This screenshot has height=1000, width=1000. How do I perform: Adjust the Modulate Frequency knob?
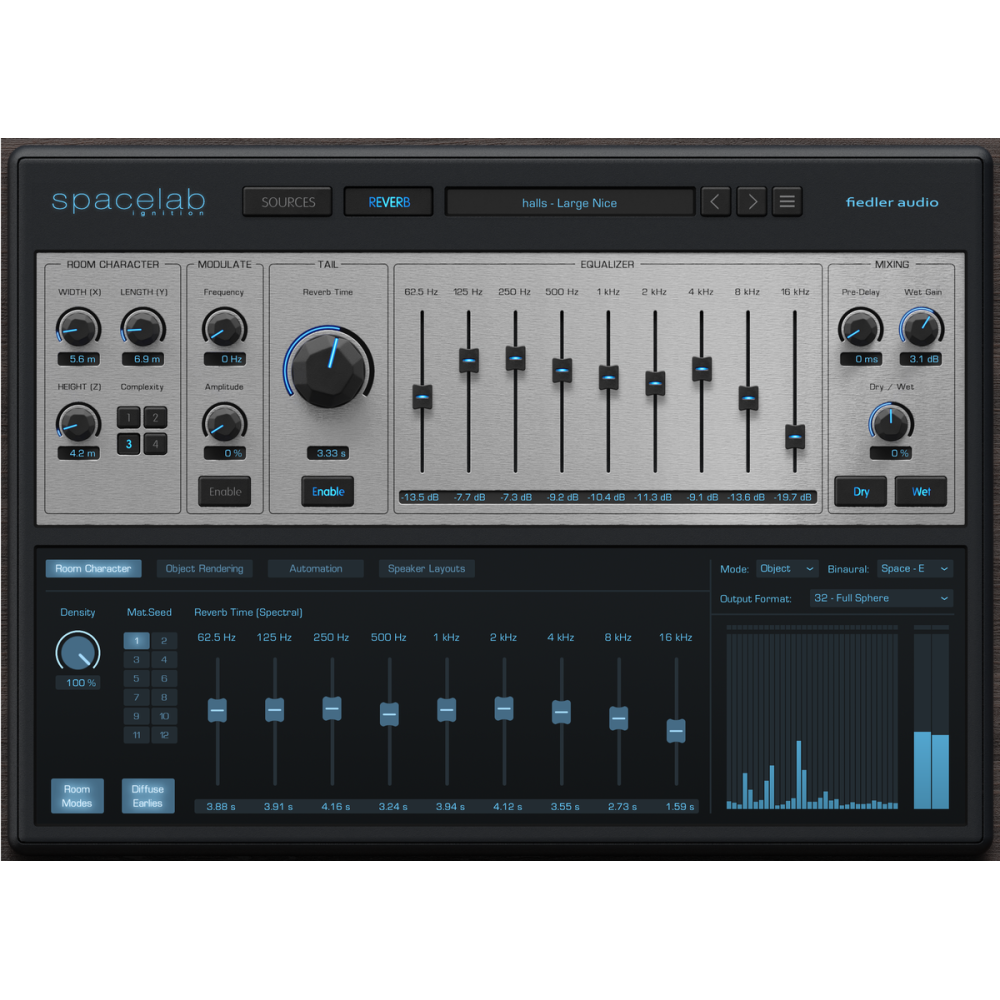pos(223,330)
